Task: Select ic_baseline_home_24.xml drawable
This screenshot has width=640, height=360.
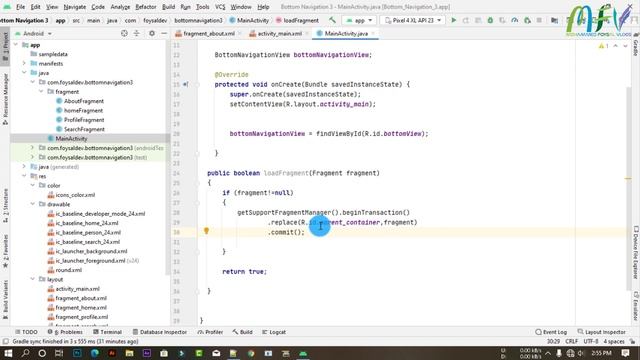Action: (87, 223)
